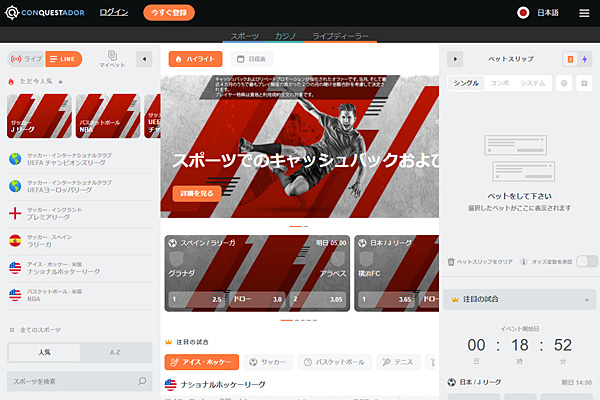Open the hamburger menu in the header
Screen dimensions: 600x400
pos(584,13)
